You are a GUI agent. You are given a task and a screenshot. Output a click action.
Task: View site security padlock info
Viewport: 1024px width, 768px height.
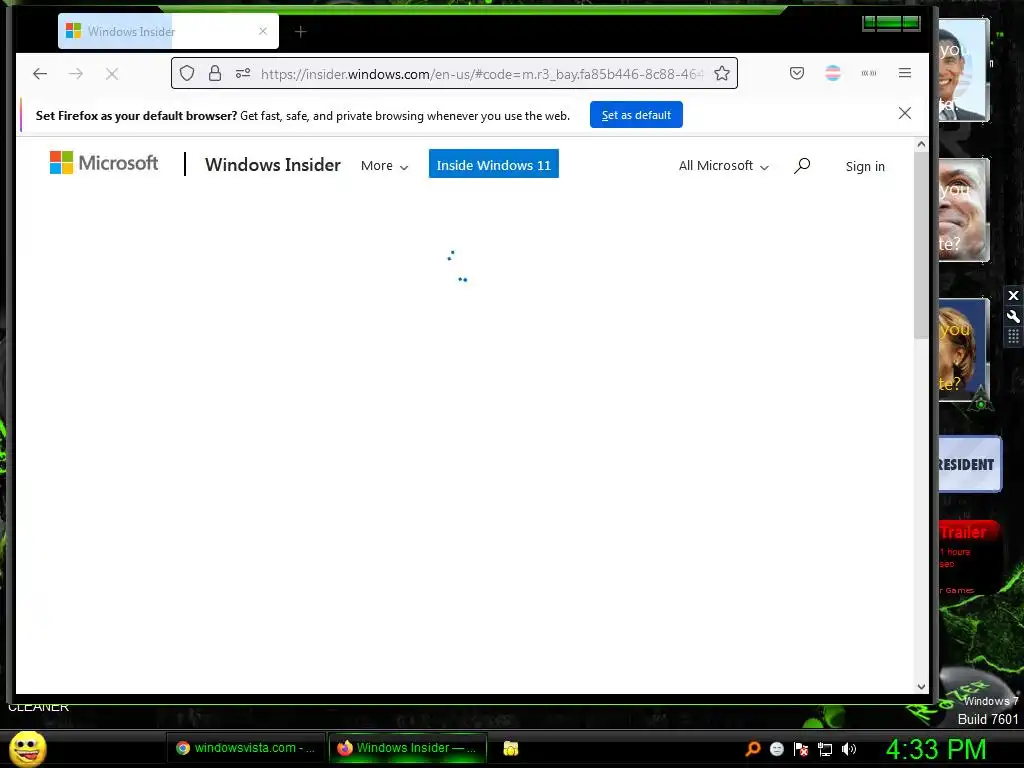215,73
